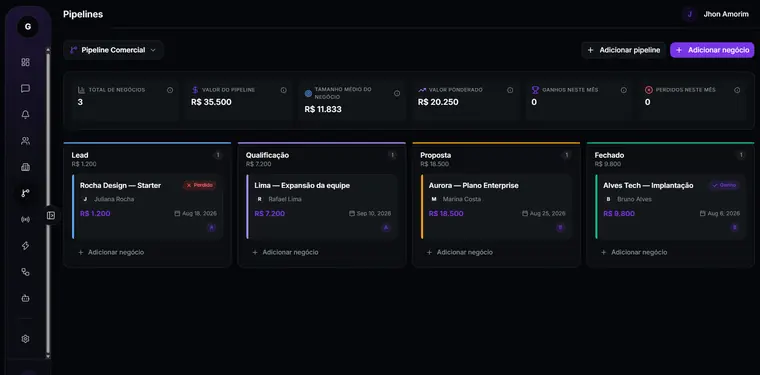Click the calendar icon beside Aug 25, 2026

point(525,214)
